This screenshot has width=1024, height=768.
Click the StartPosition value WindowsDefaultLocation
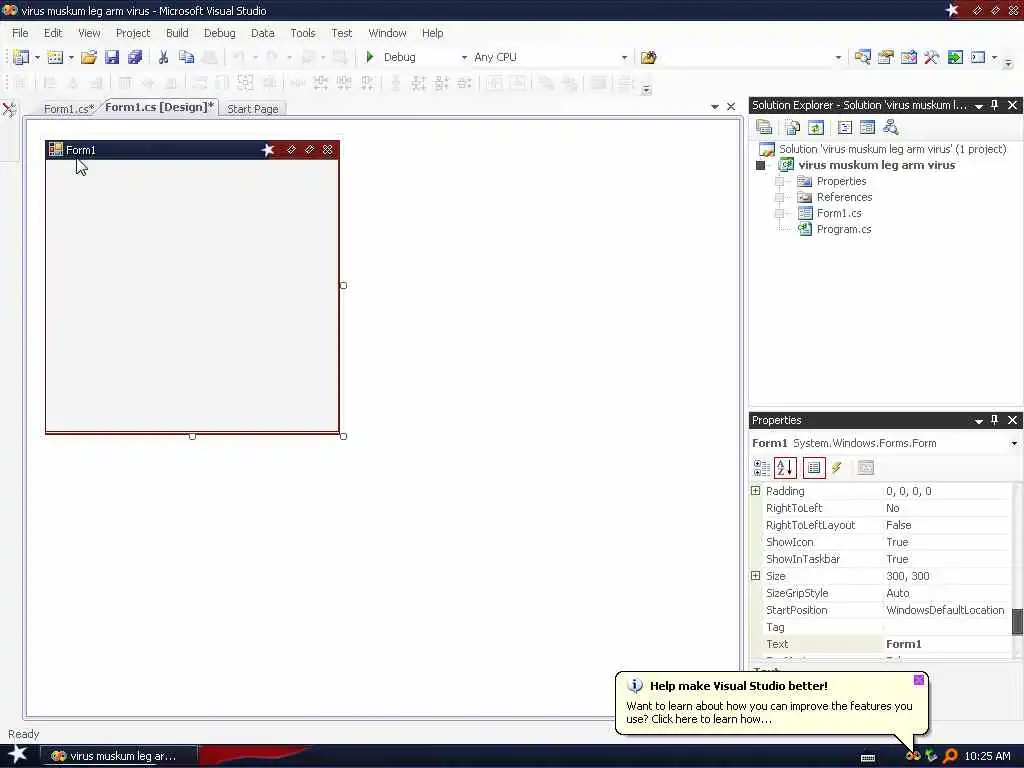point(945,610)
